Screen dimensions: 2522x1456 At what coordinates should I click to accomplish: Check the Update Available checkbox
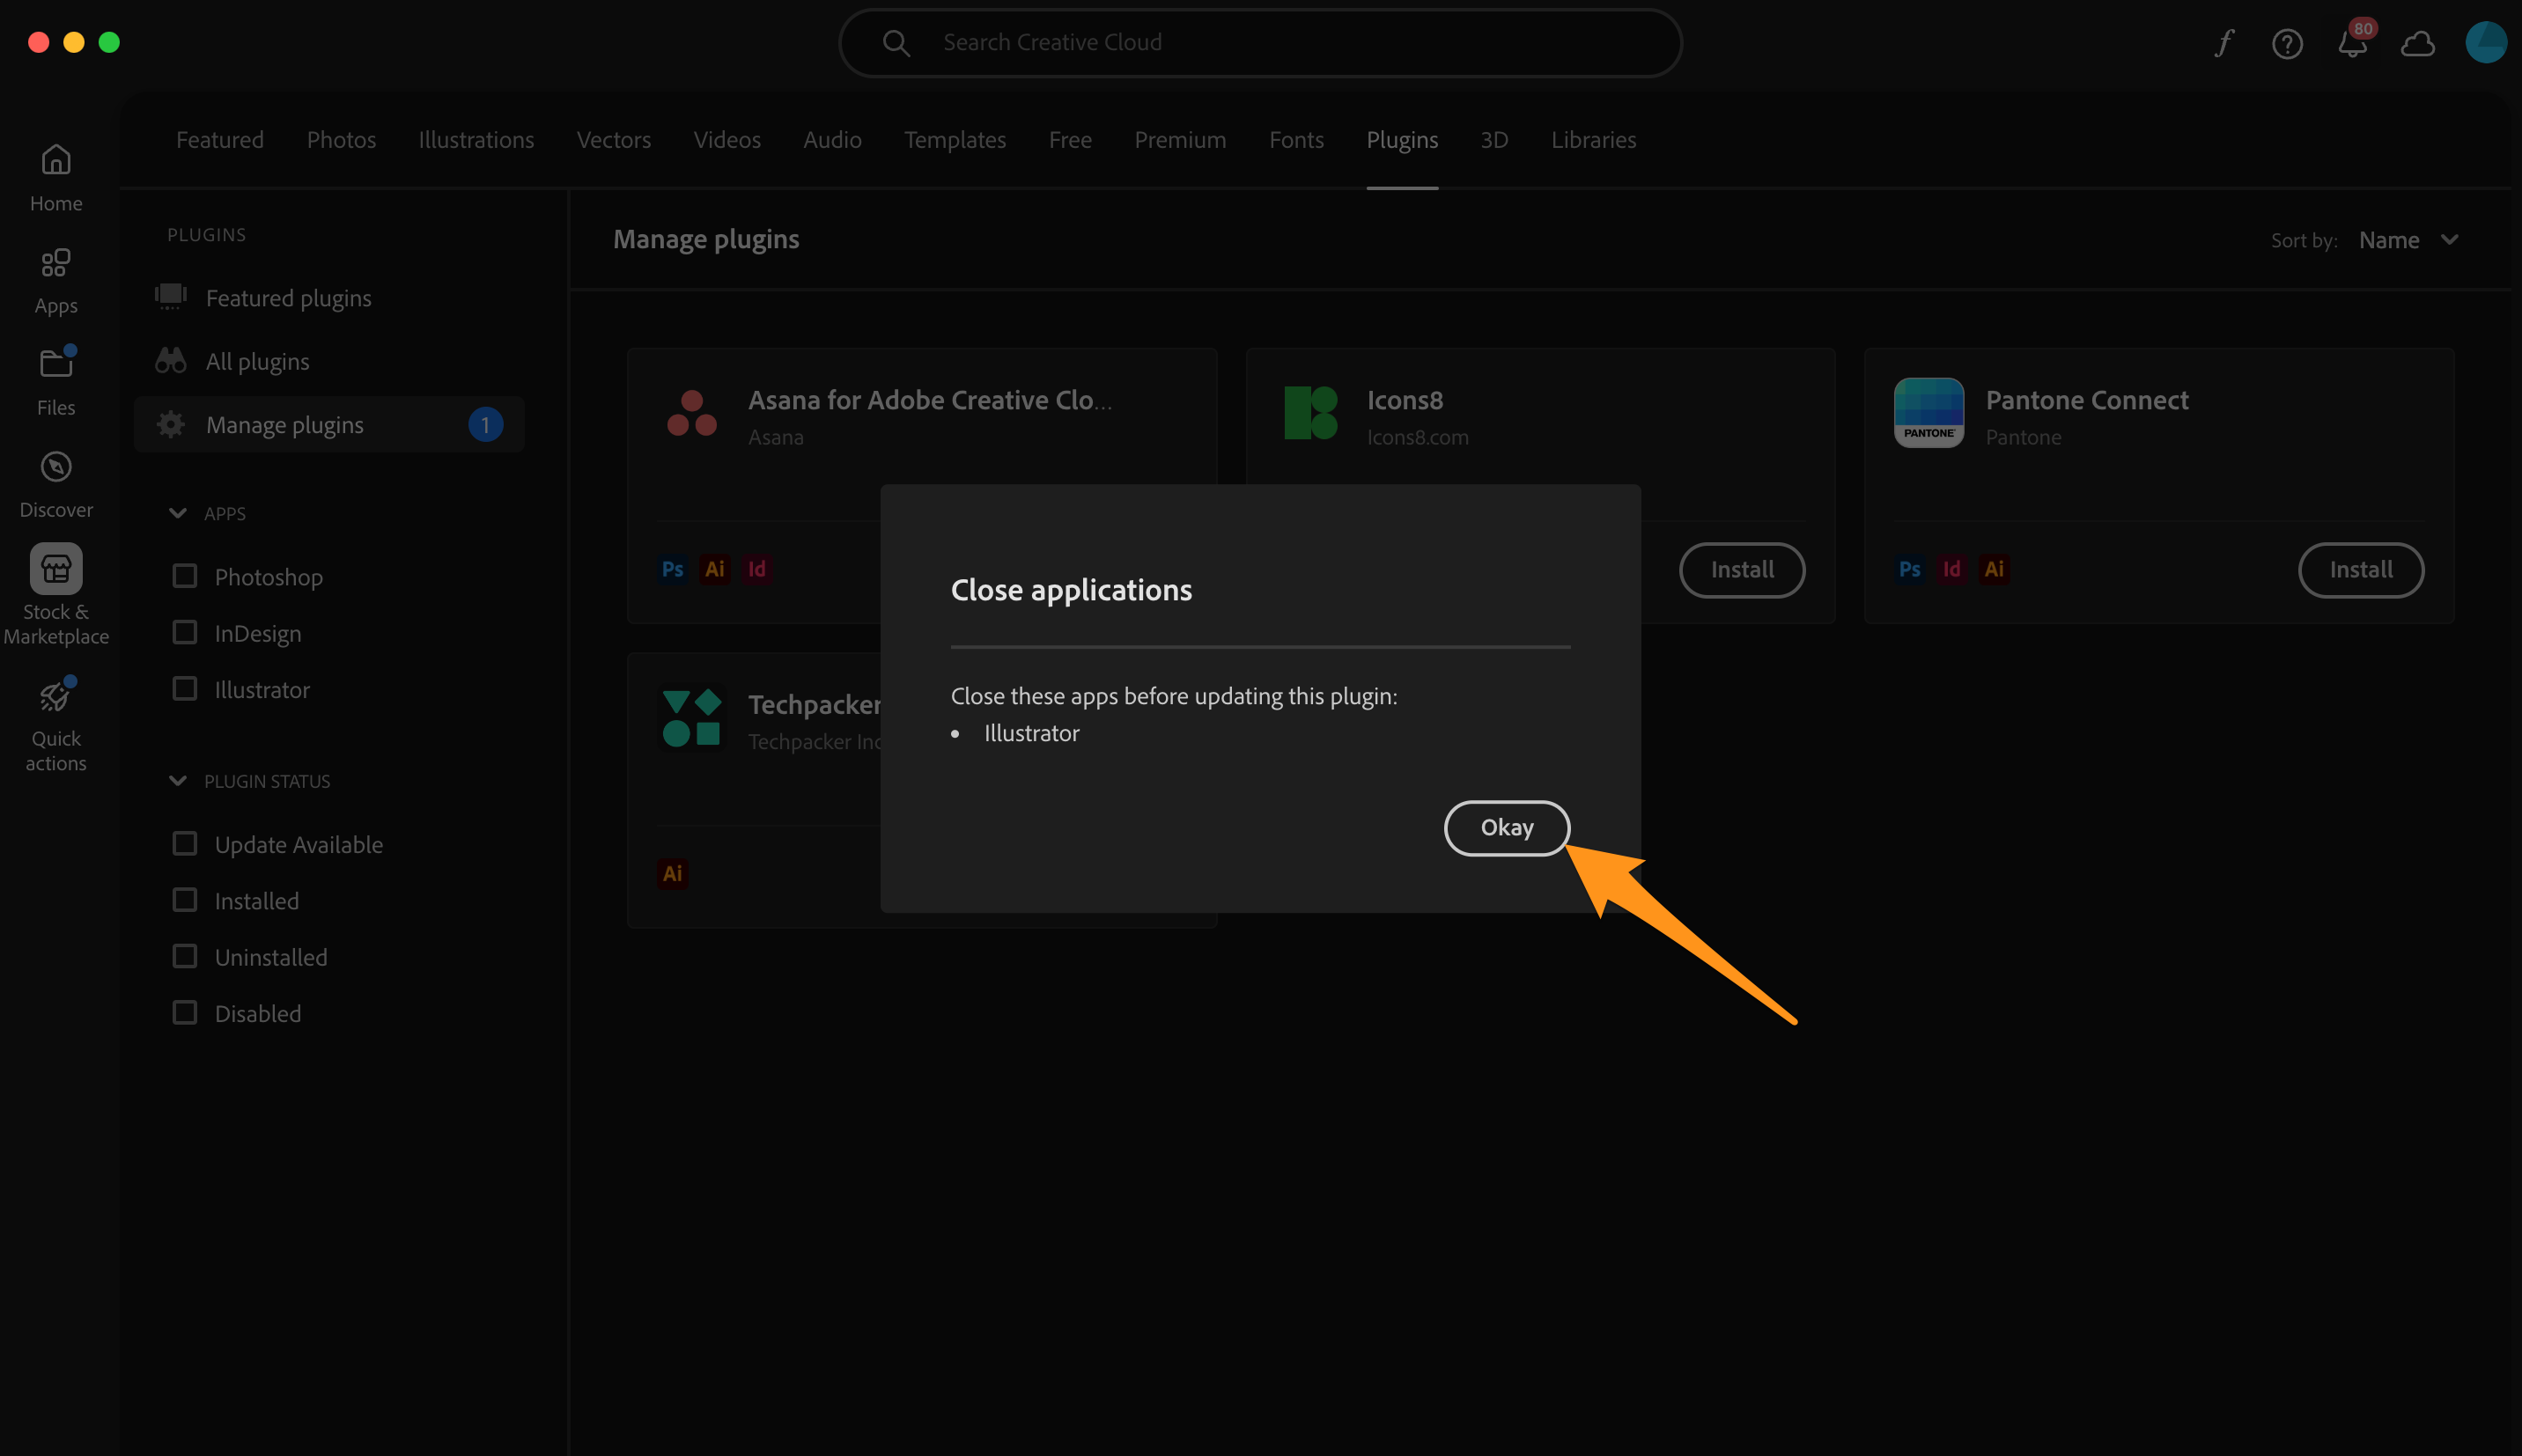click(185, 843)
